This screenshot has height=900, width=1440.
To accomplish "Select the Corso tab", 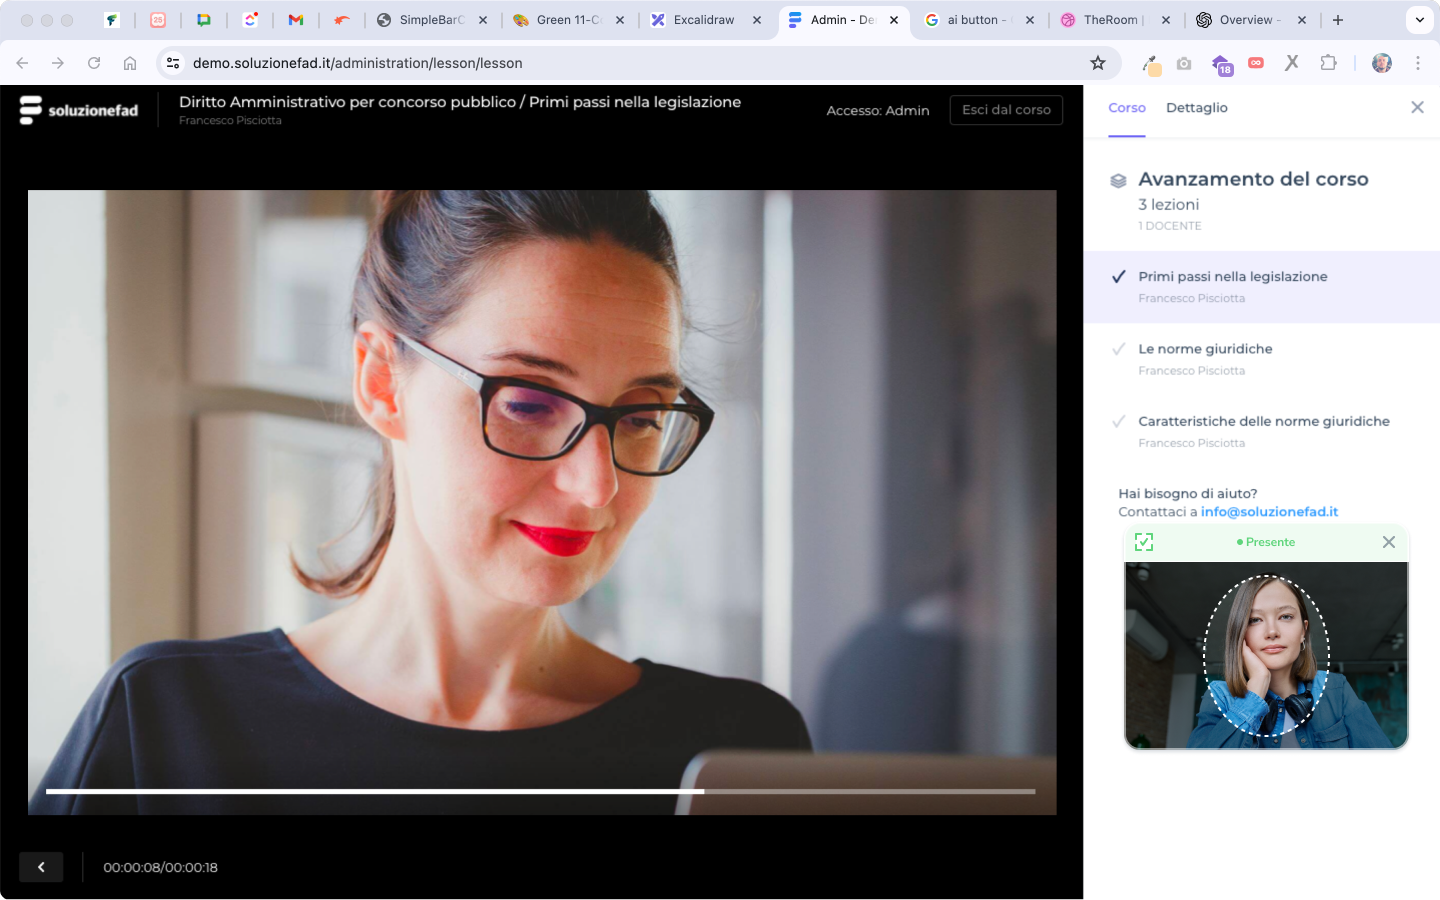I will pyautogui.click(x=1126, y=108).
